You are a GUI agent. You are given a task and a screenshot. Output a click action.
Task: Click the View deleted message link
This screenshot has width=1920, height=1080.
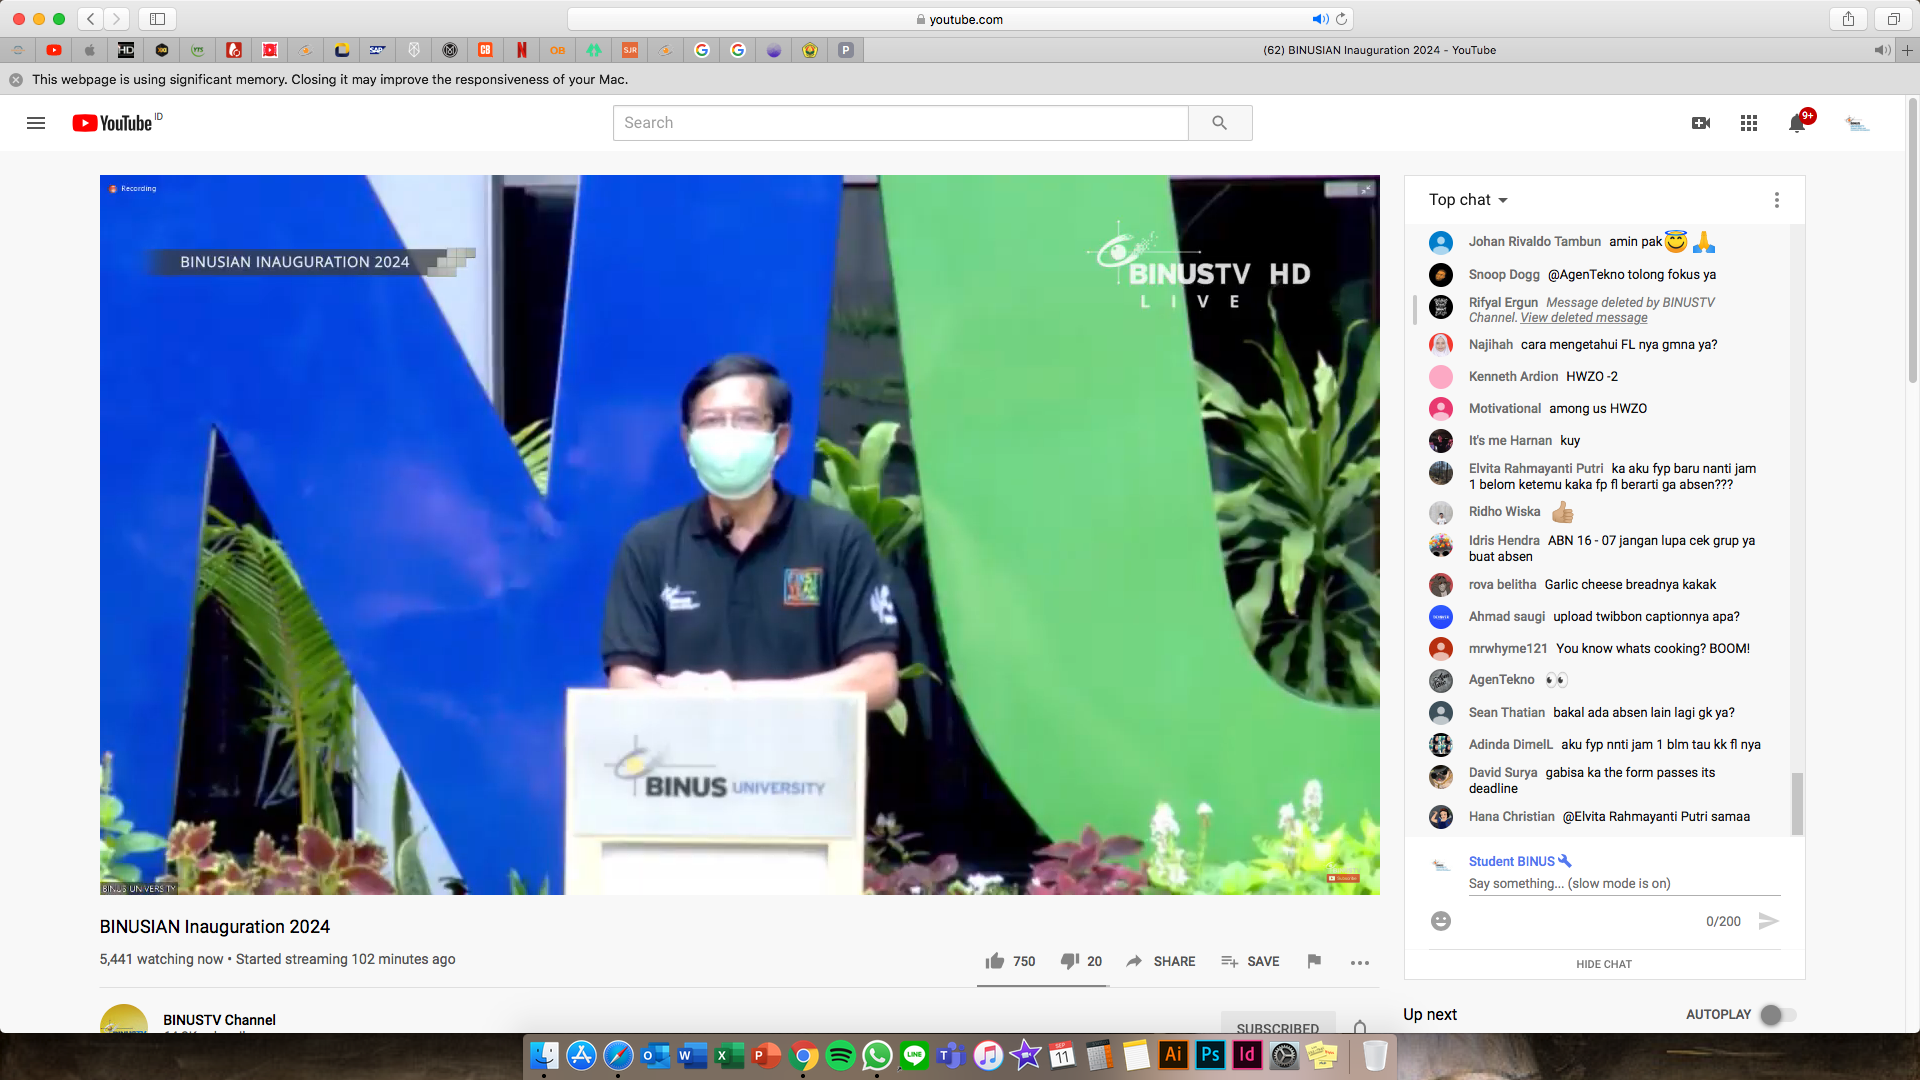pyautogui.click(x=1583, y=318)
